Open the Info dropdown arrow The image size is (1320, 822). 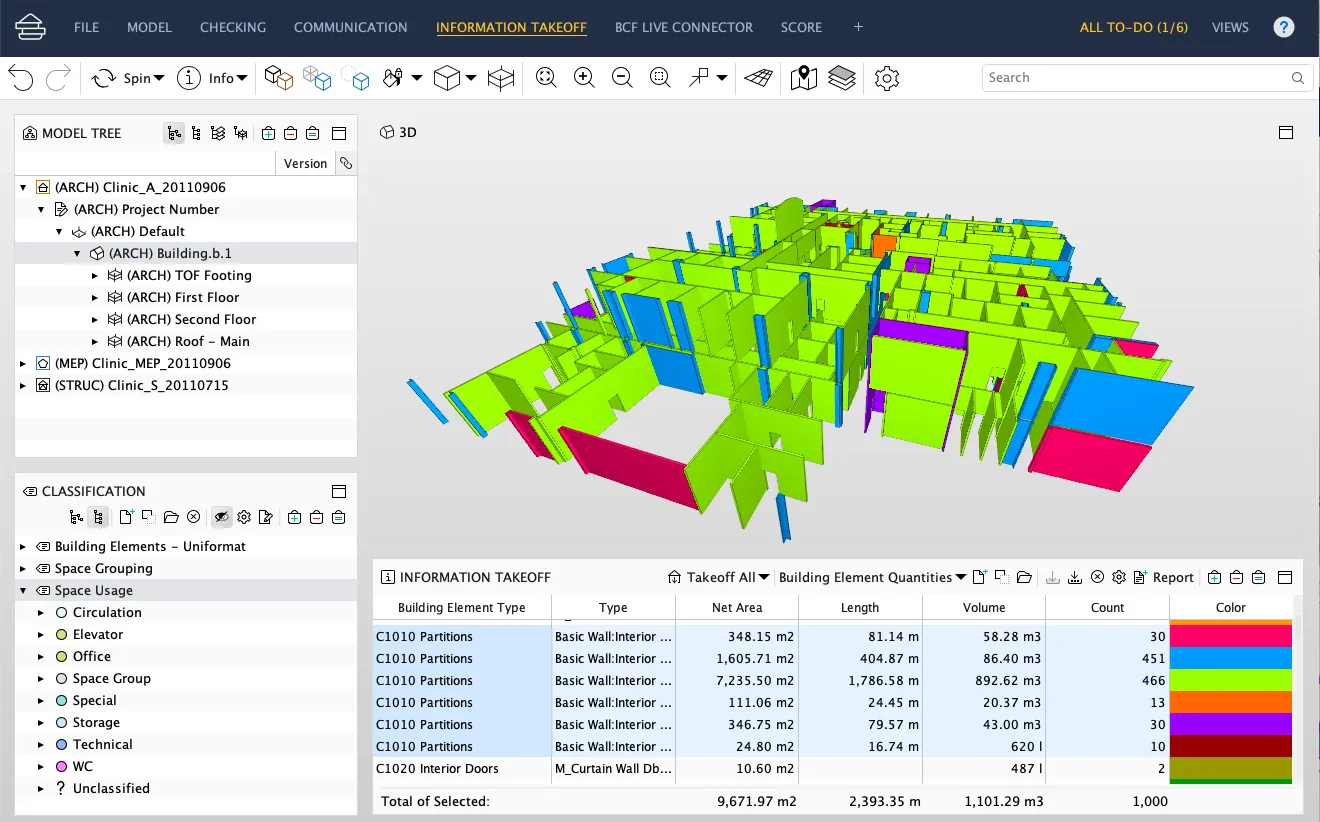(x=241, y=78)
